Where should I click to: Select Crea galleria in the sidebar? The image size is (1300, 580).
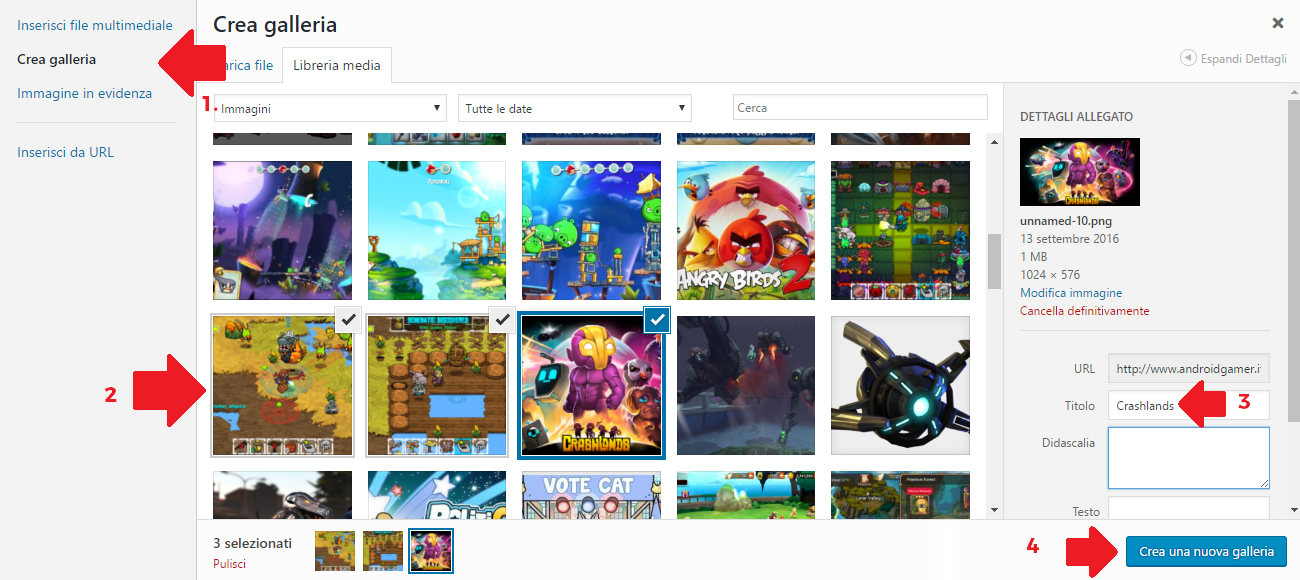pos(57,59)
